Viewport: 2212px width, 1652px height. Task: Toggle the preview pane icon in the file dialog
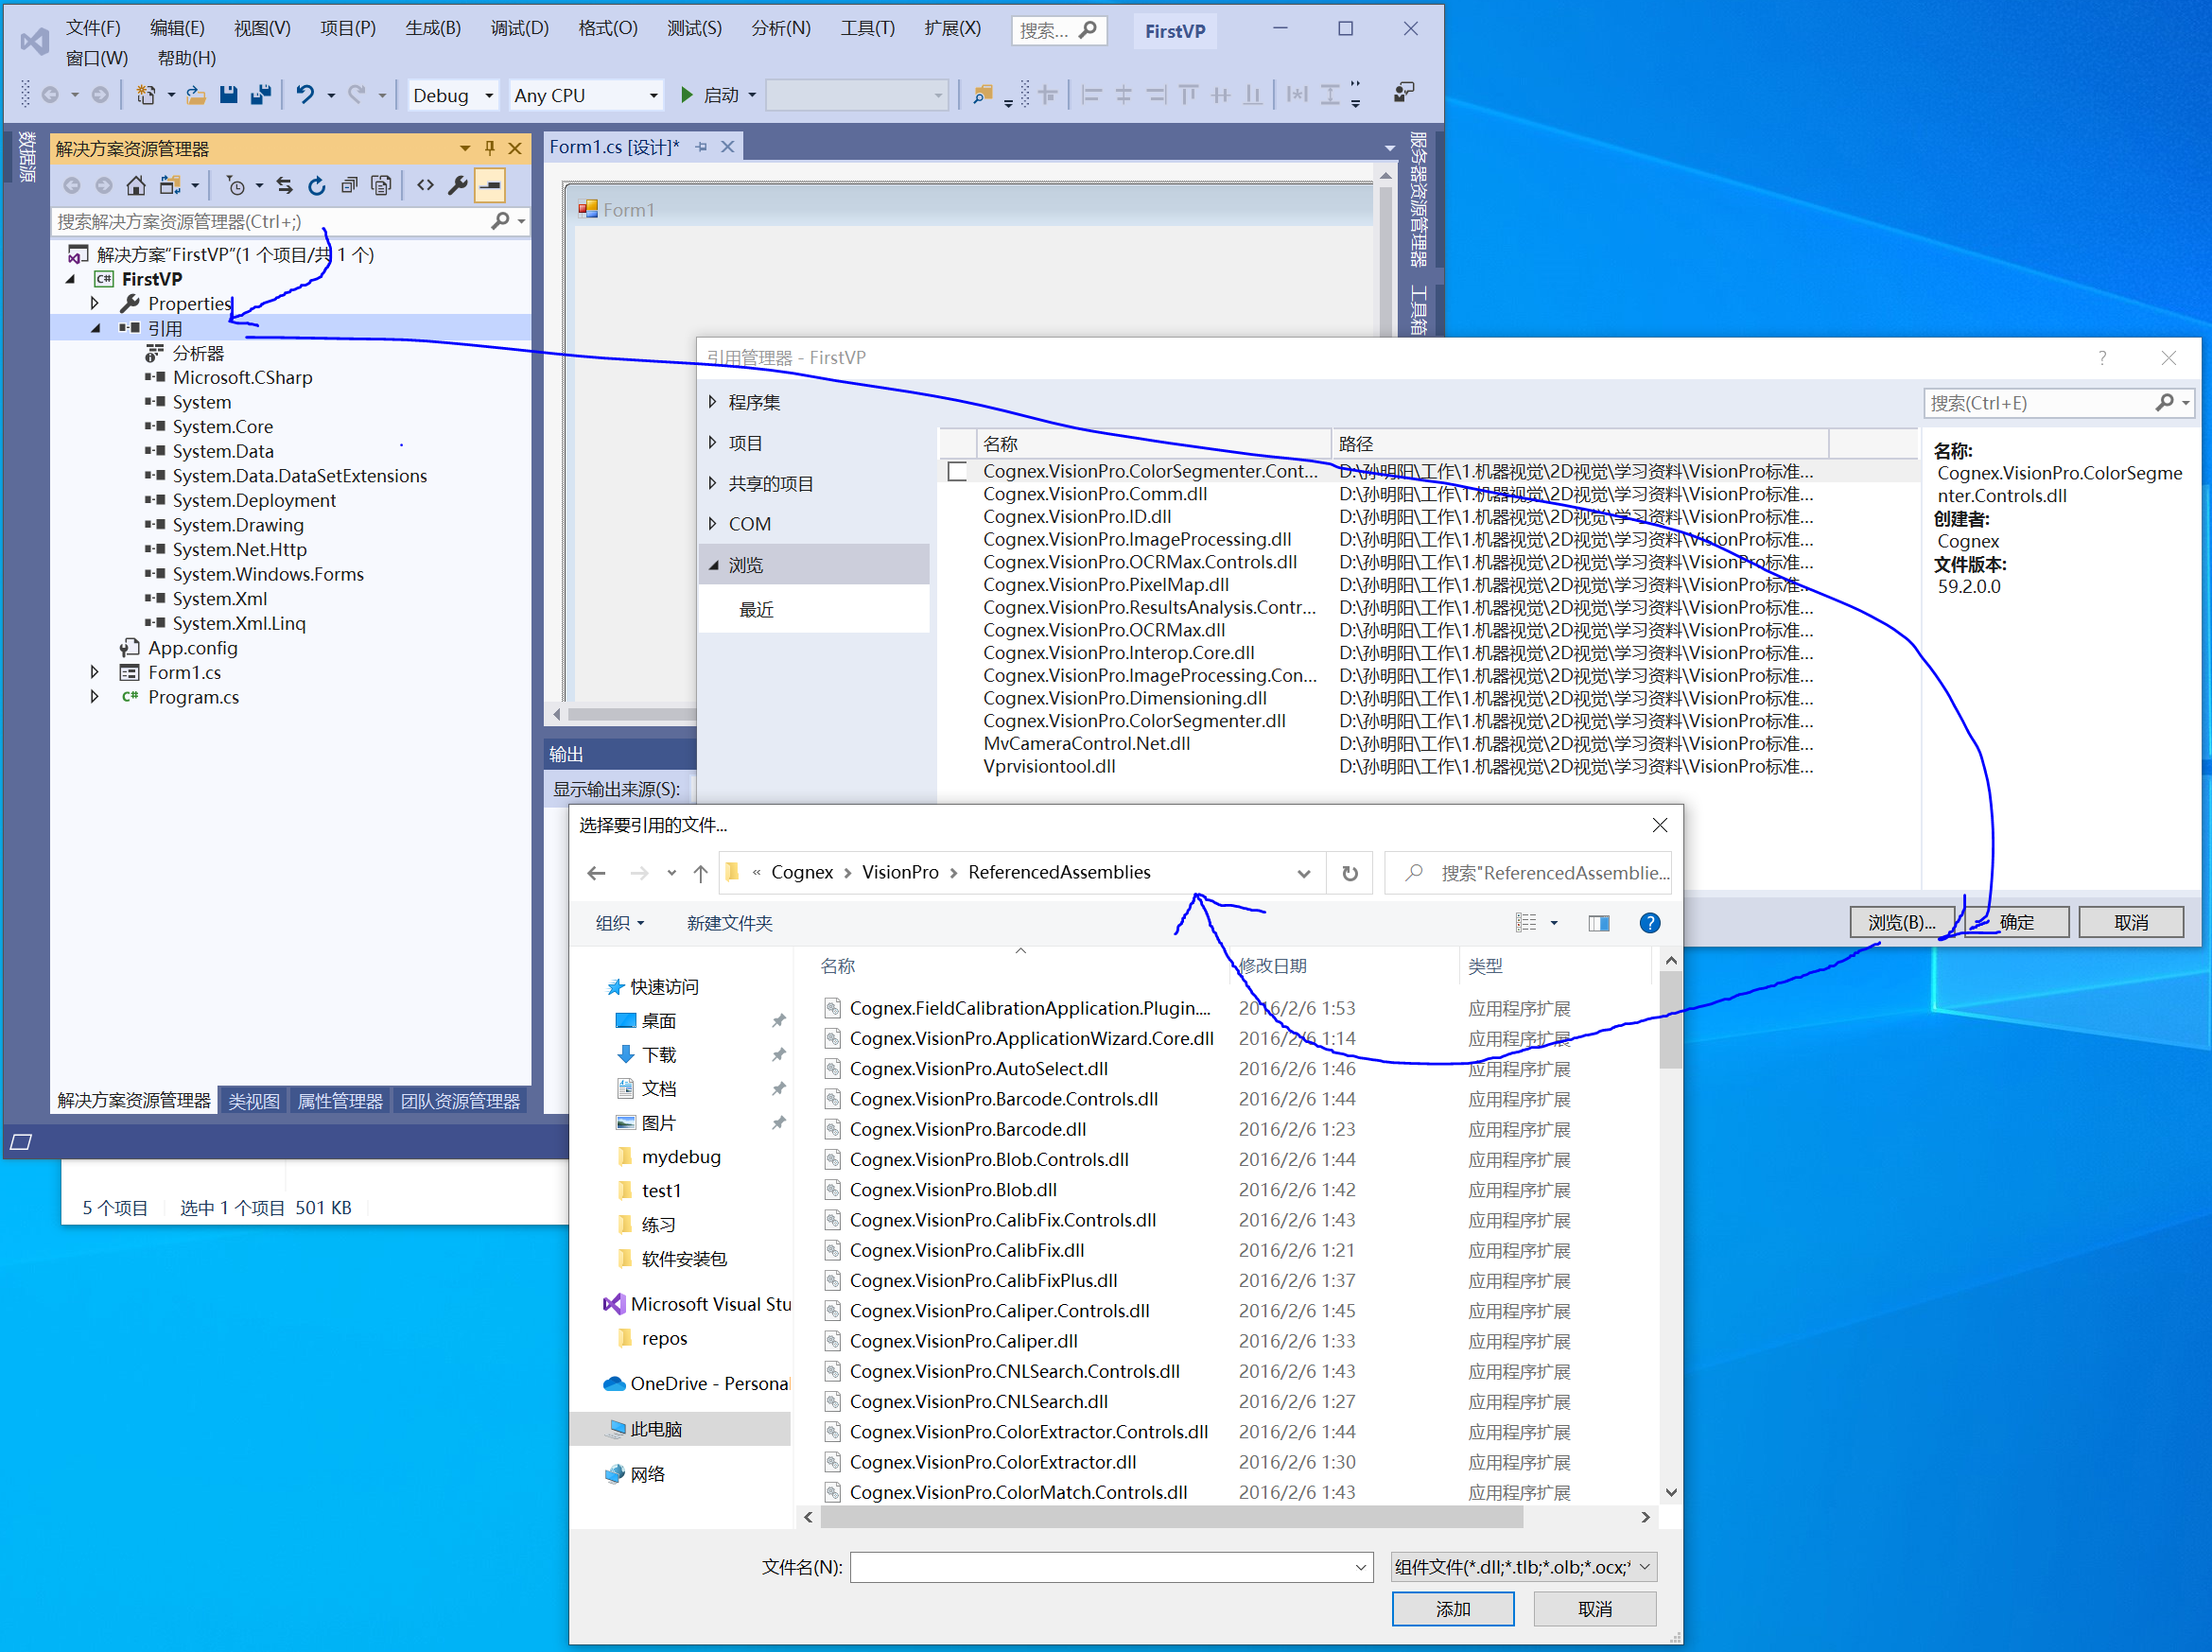click(1598, 922)
